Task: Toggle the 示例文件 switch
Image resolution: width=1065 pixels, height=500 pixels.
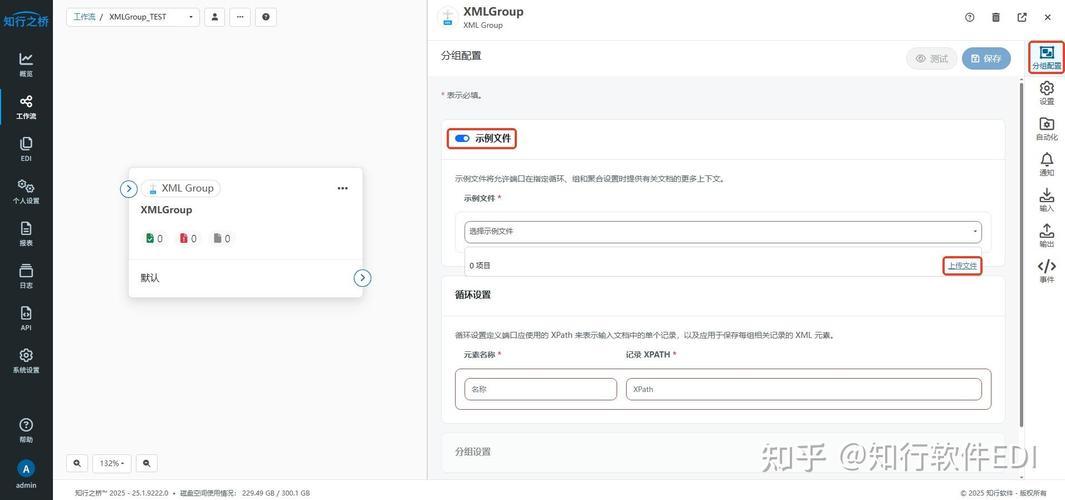Action: (462, 139)
